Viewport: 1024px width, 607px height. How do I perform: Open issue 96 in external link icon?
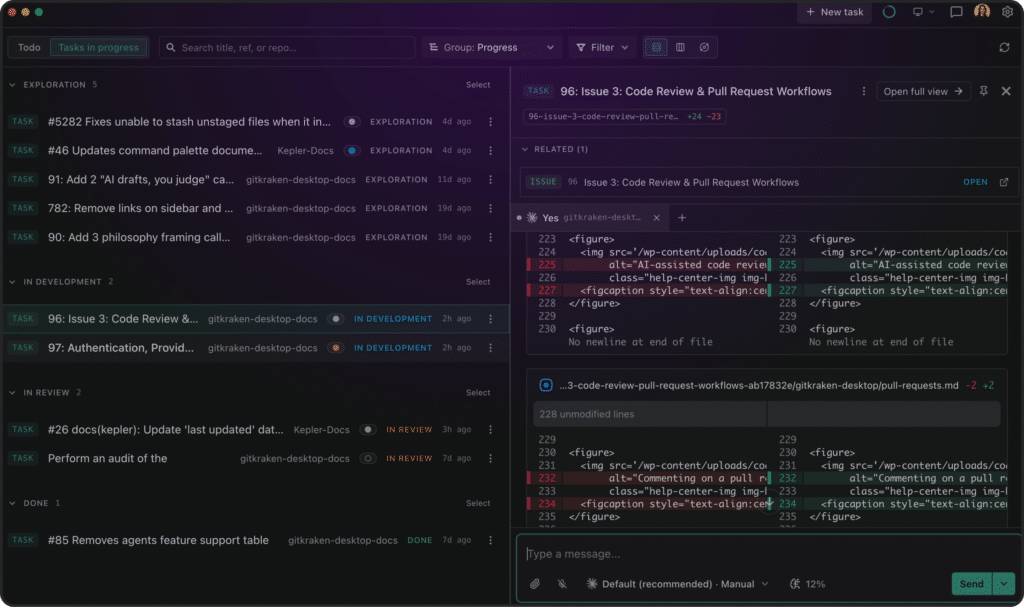(1004, 182)
